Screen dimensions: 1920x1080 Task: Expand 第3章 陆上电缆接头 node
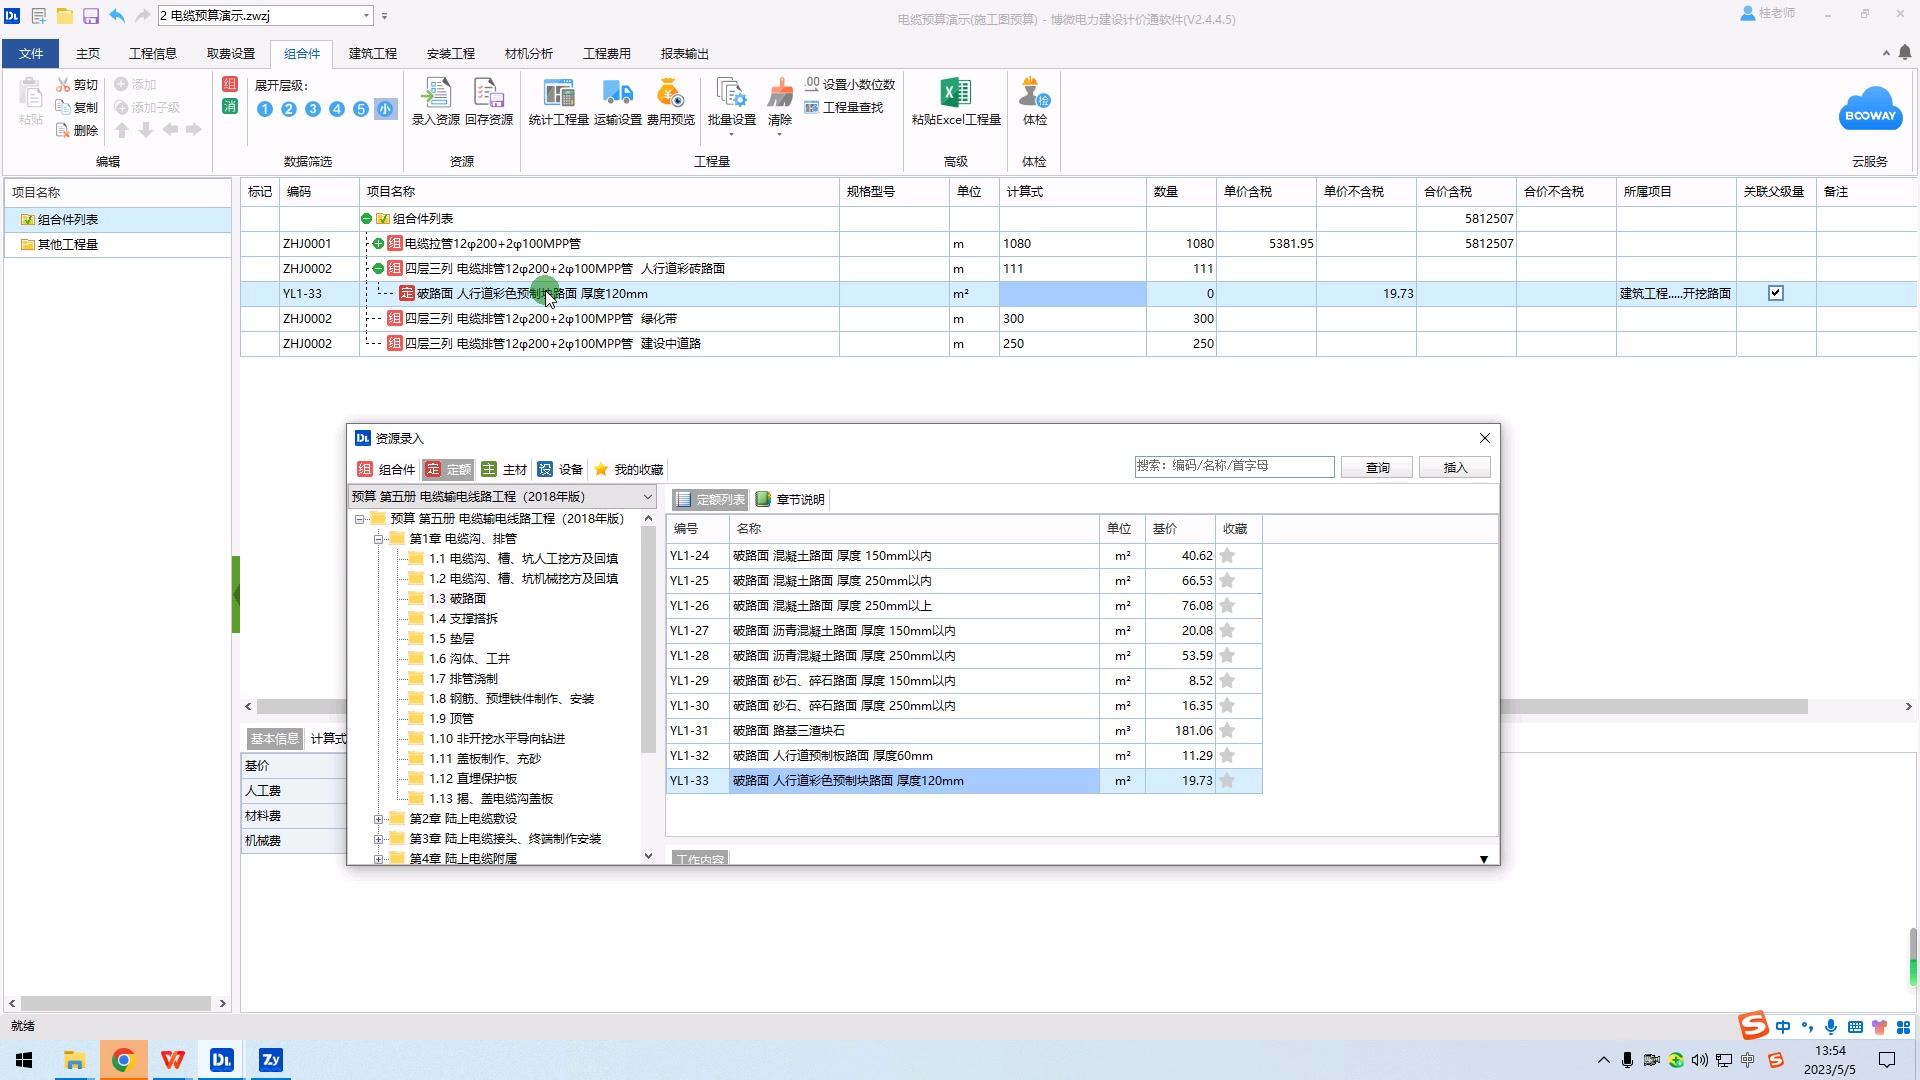[x=379, y=839]
